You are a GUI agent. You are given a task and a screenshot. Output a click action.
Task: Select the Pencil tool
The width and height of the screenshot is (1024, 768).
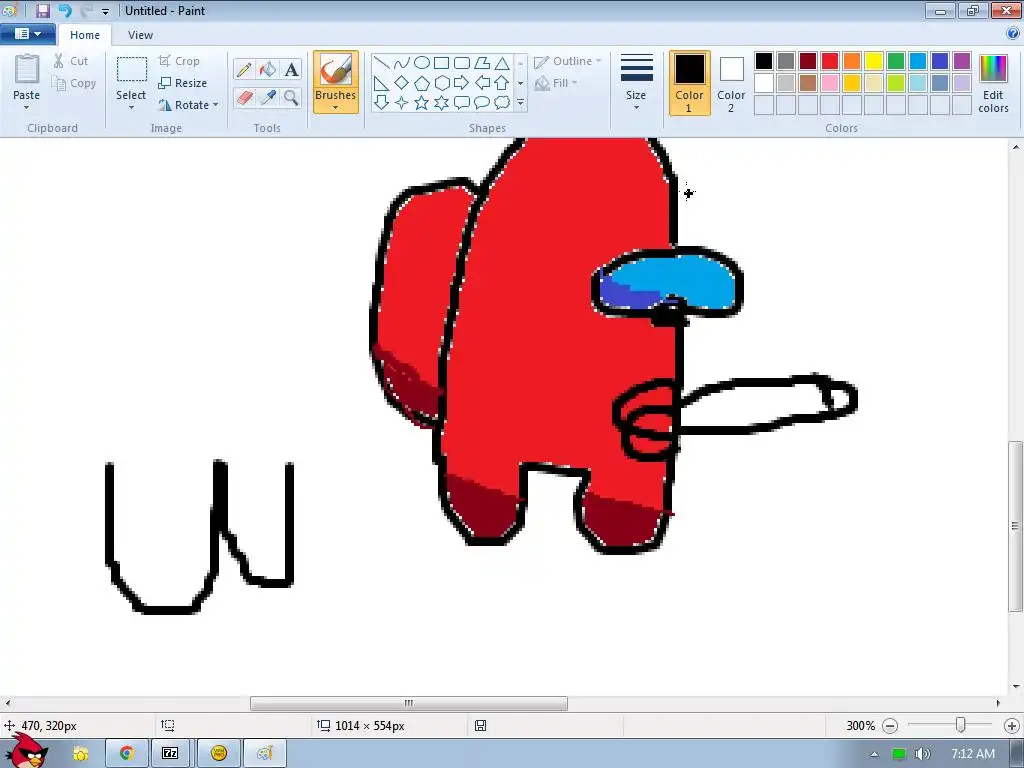click(244, 69)
